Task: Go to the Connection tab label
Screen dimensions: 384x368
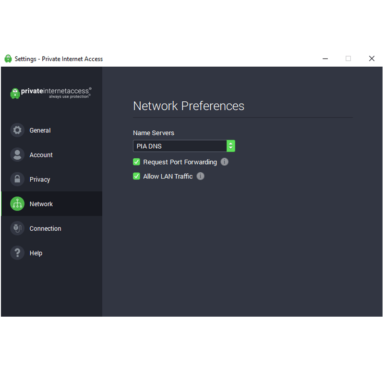Action: pyautogui.click(x=45, y=229)
